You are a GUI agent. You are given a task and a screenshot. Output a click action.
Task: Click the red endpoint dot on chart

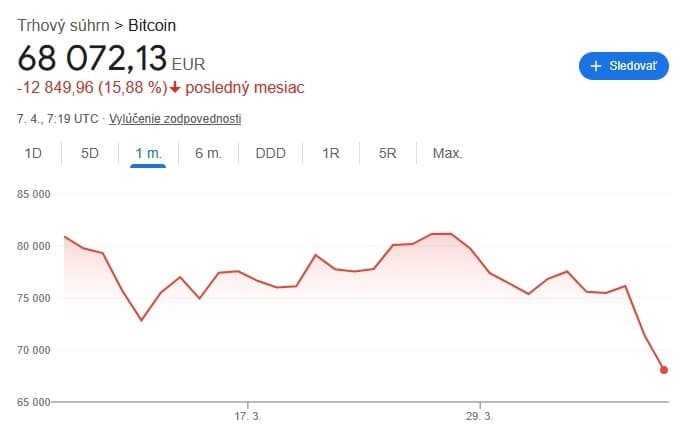tap(664, 370)
